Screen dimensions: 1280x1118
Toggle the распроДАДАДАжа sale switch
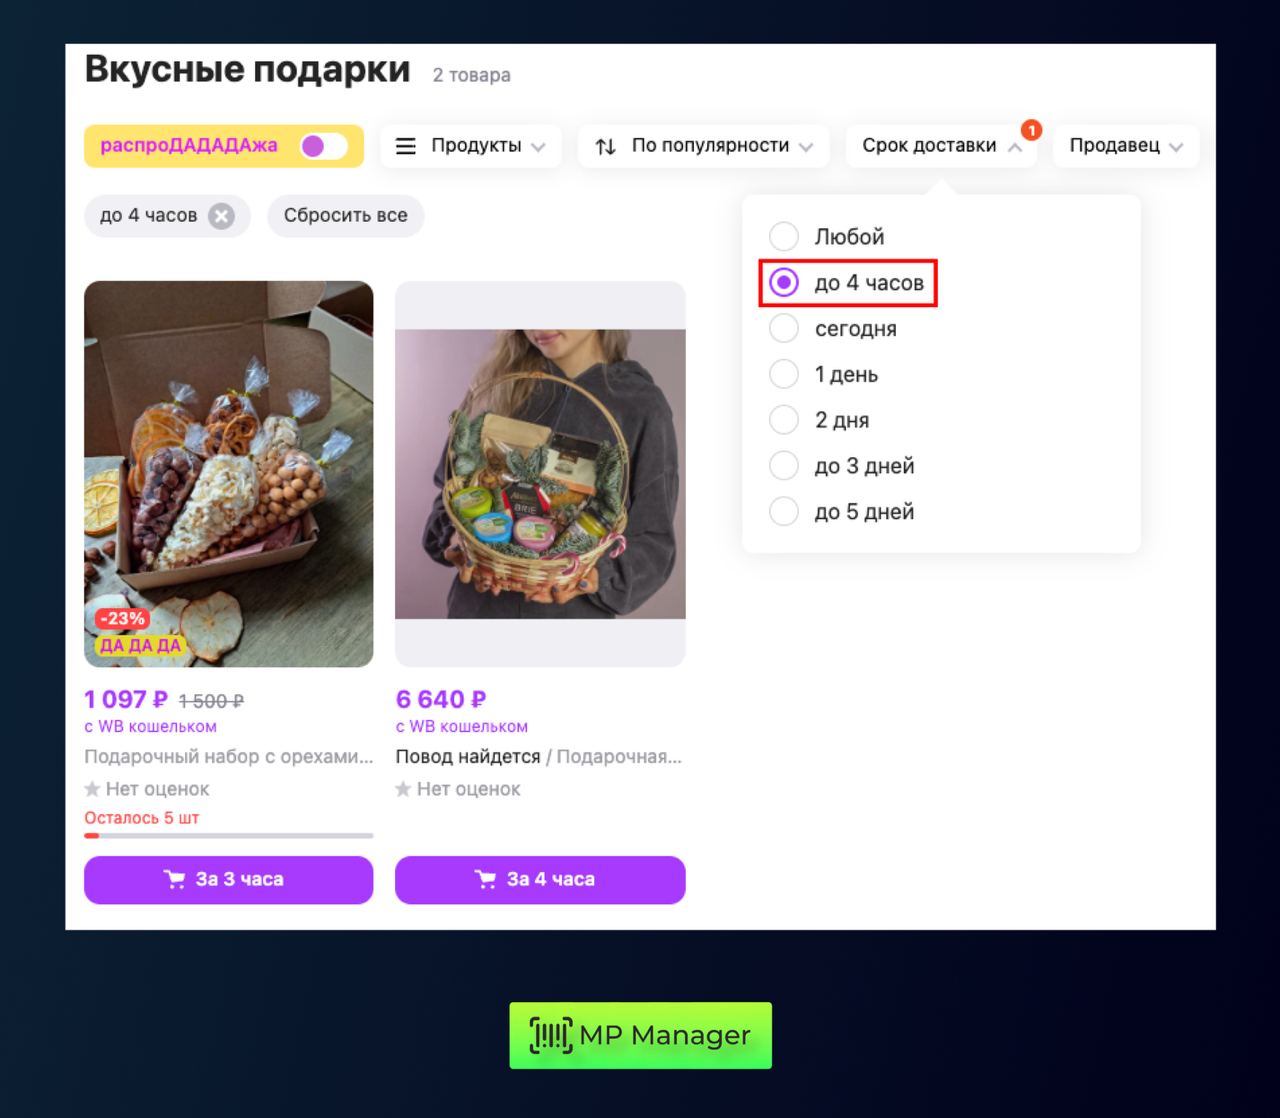[324, 146]
